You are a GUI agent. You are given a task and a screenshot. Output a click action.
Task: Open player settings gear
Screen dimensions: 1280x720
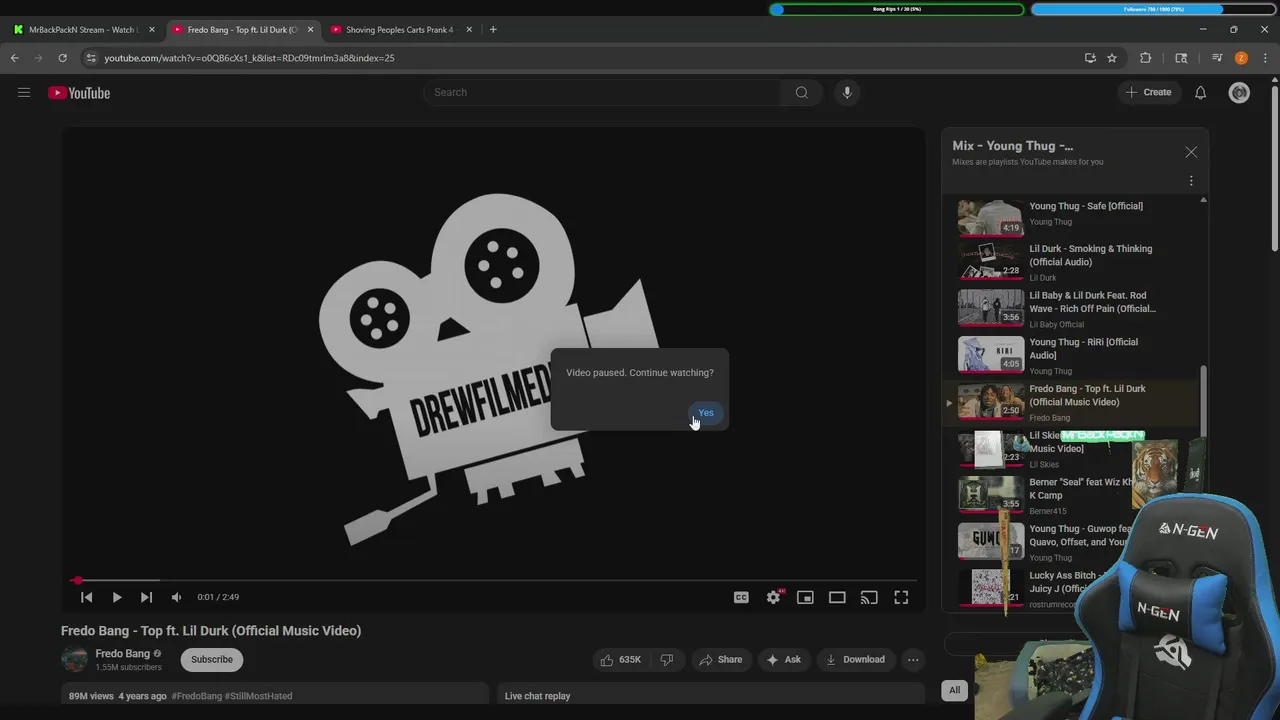click(773, 597)
